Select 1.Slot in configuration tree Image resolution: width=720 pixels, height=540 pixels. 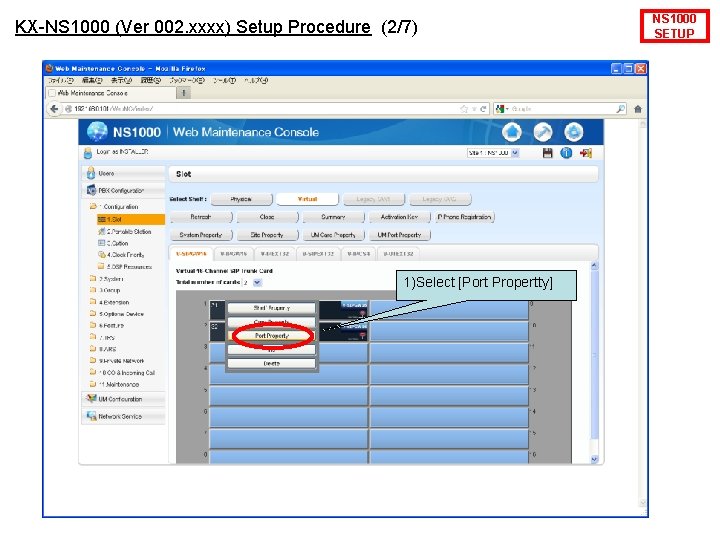[131, 219]
